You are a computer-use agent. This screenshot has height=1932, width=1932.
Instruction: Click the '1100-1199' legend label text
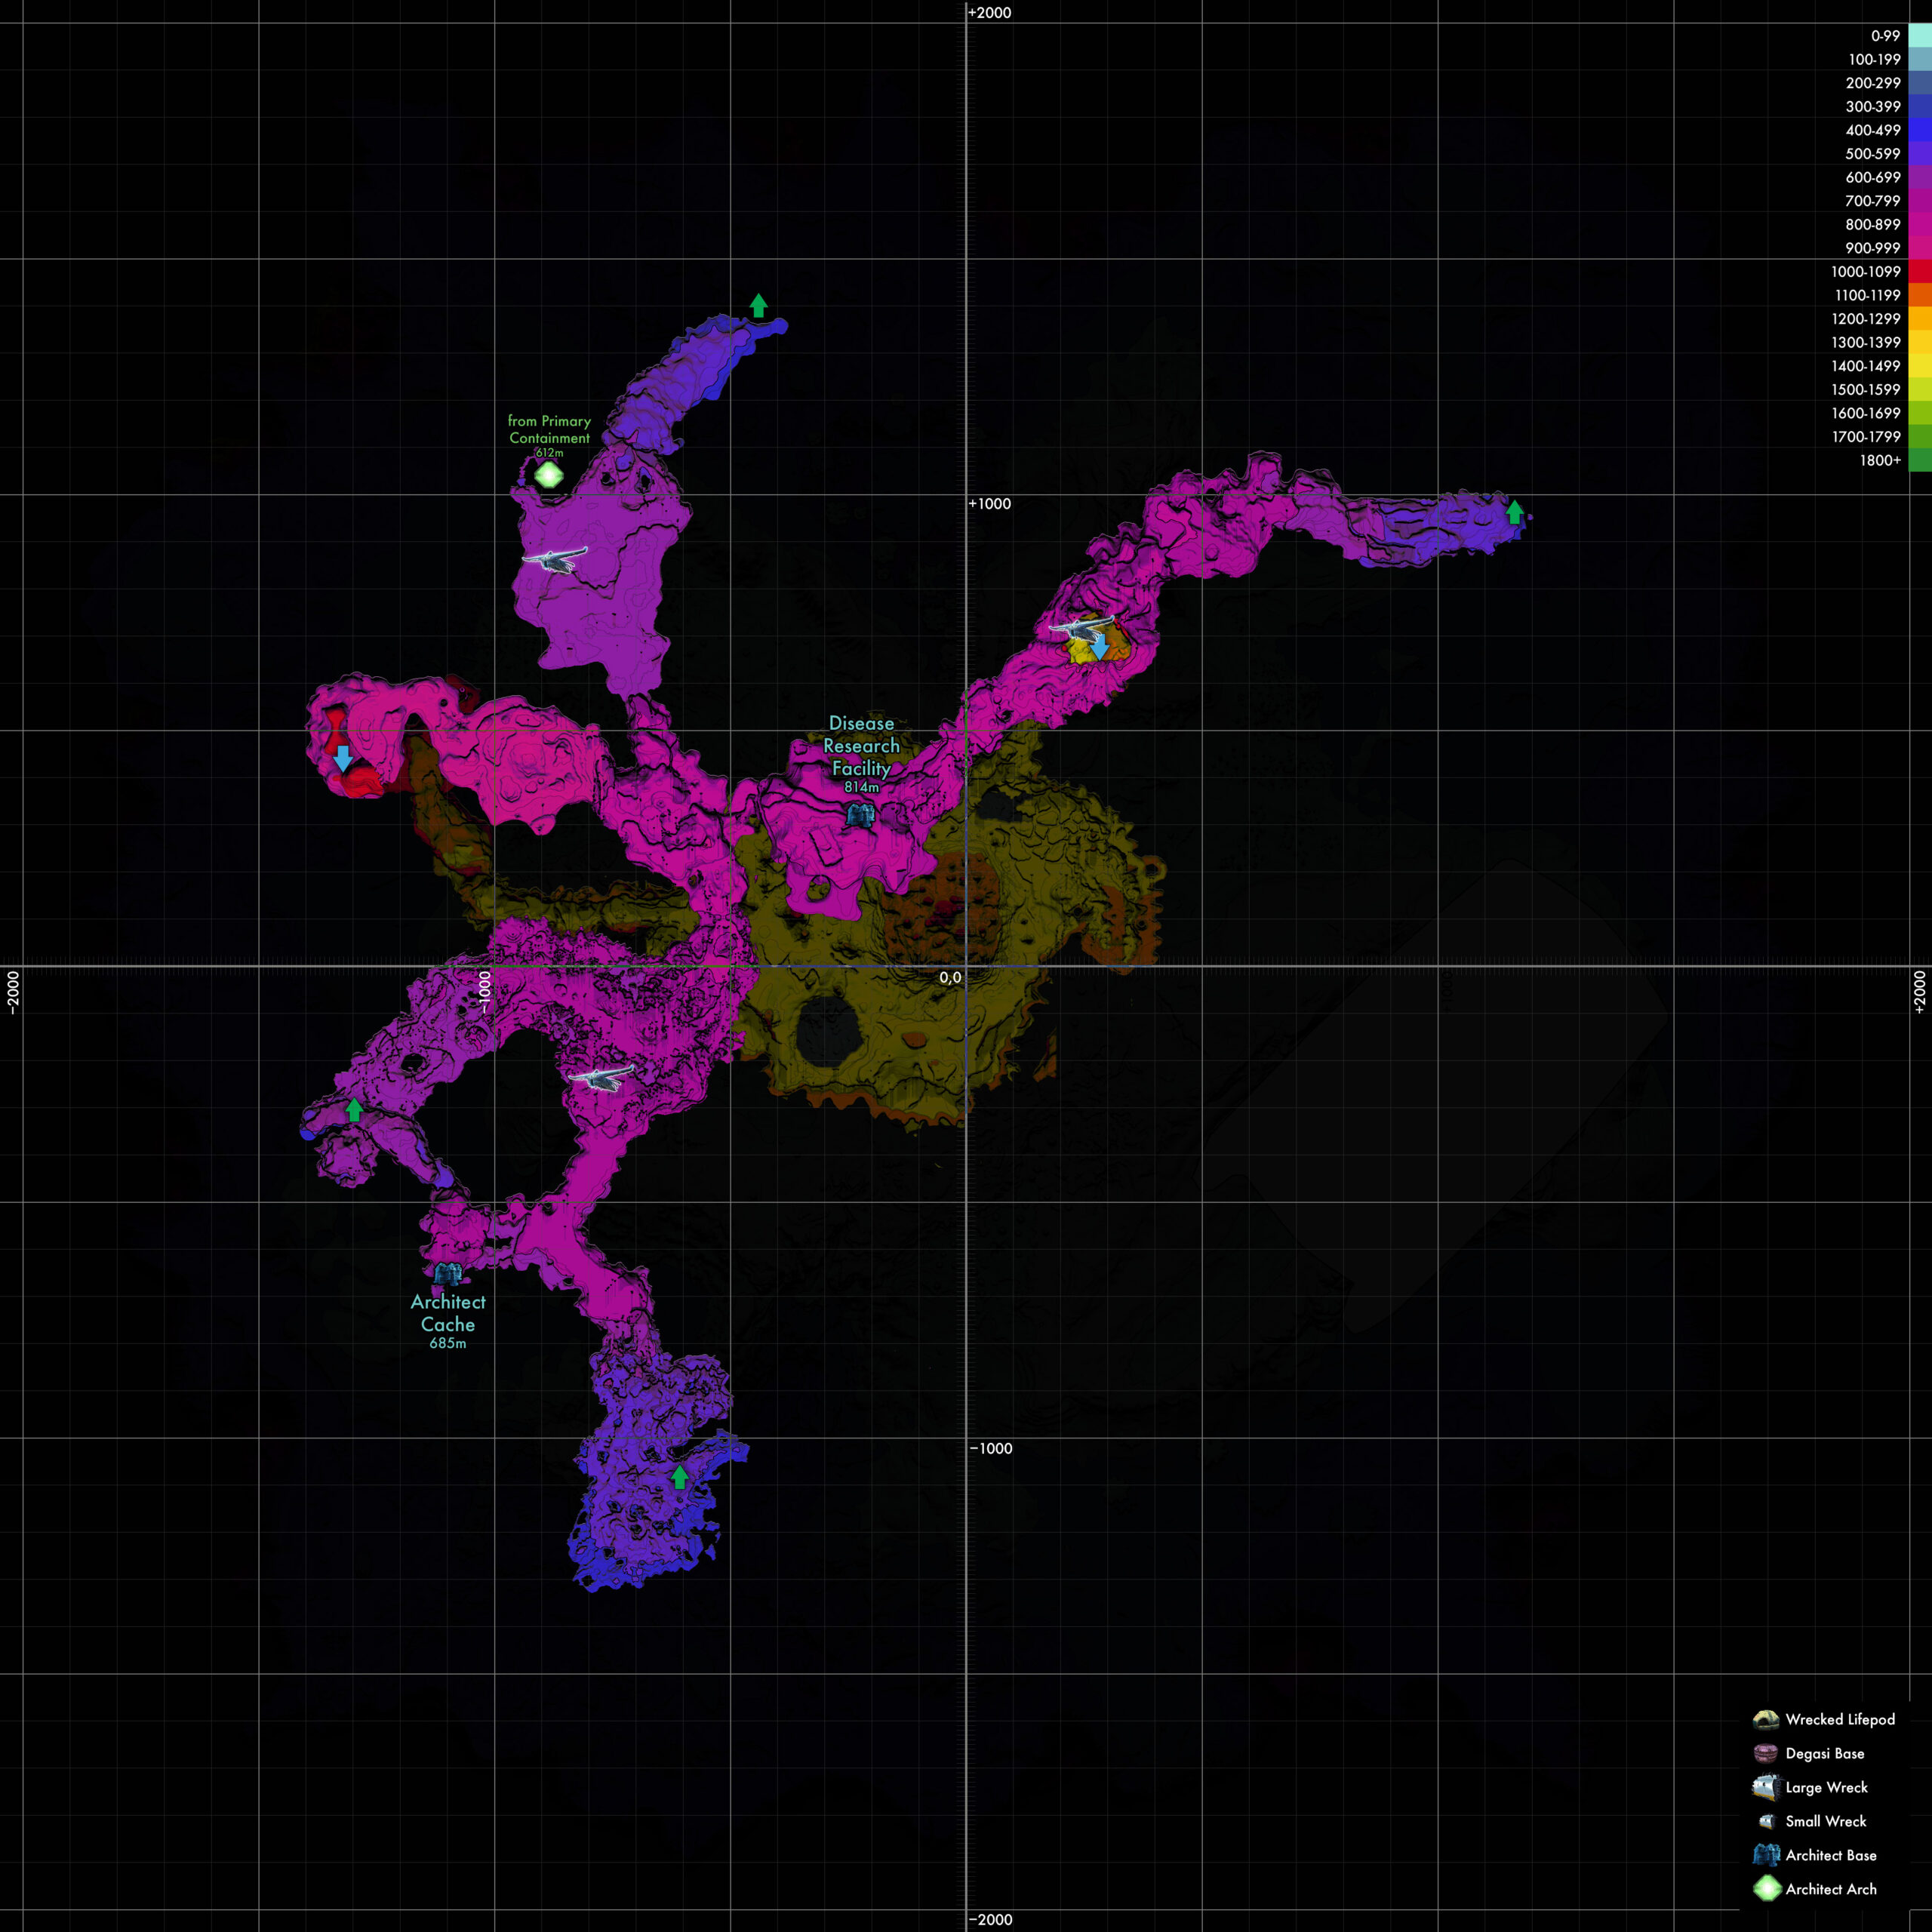(x=1867, y=295)
